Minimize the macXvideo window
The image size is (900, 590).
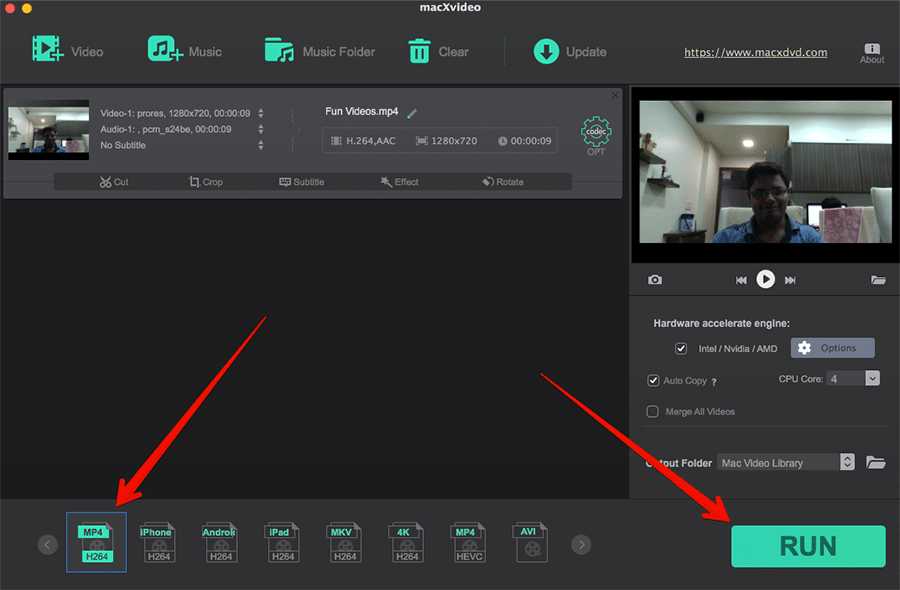click(x=27, y=8)
